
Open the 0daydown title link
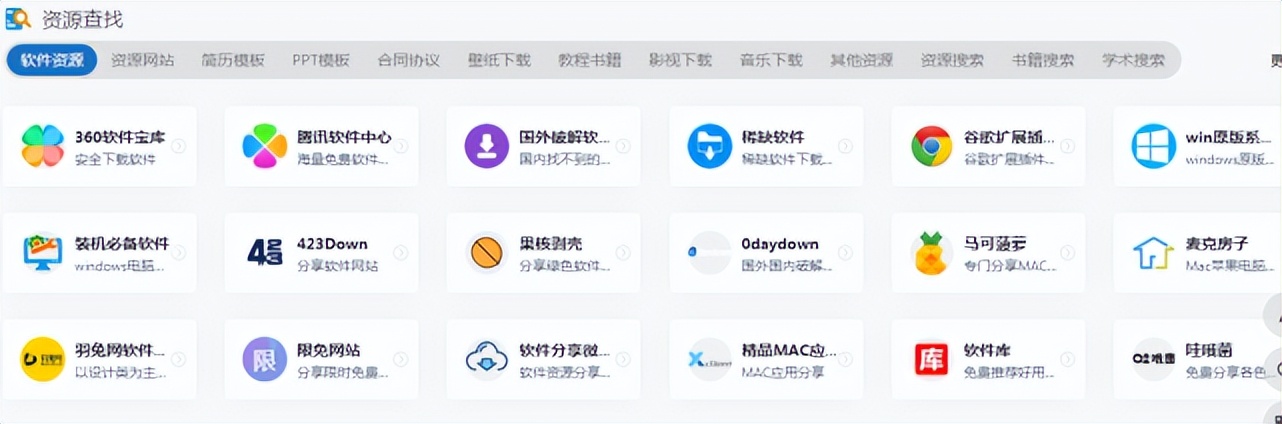(780, 244)
